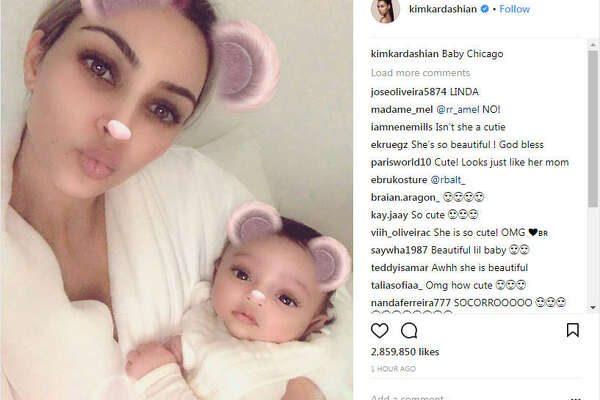Open the @rbalt_ mention link
Viewport: 600px width, 400px height.
[x=448, y=180]
